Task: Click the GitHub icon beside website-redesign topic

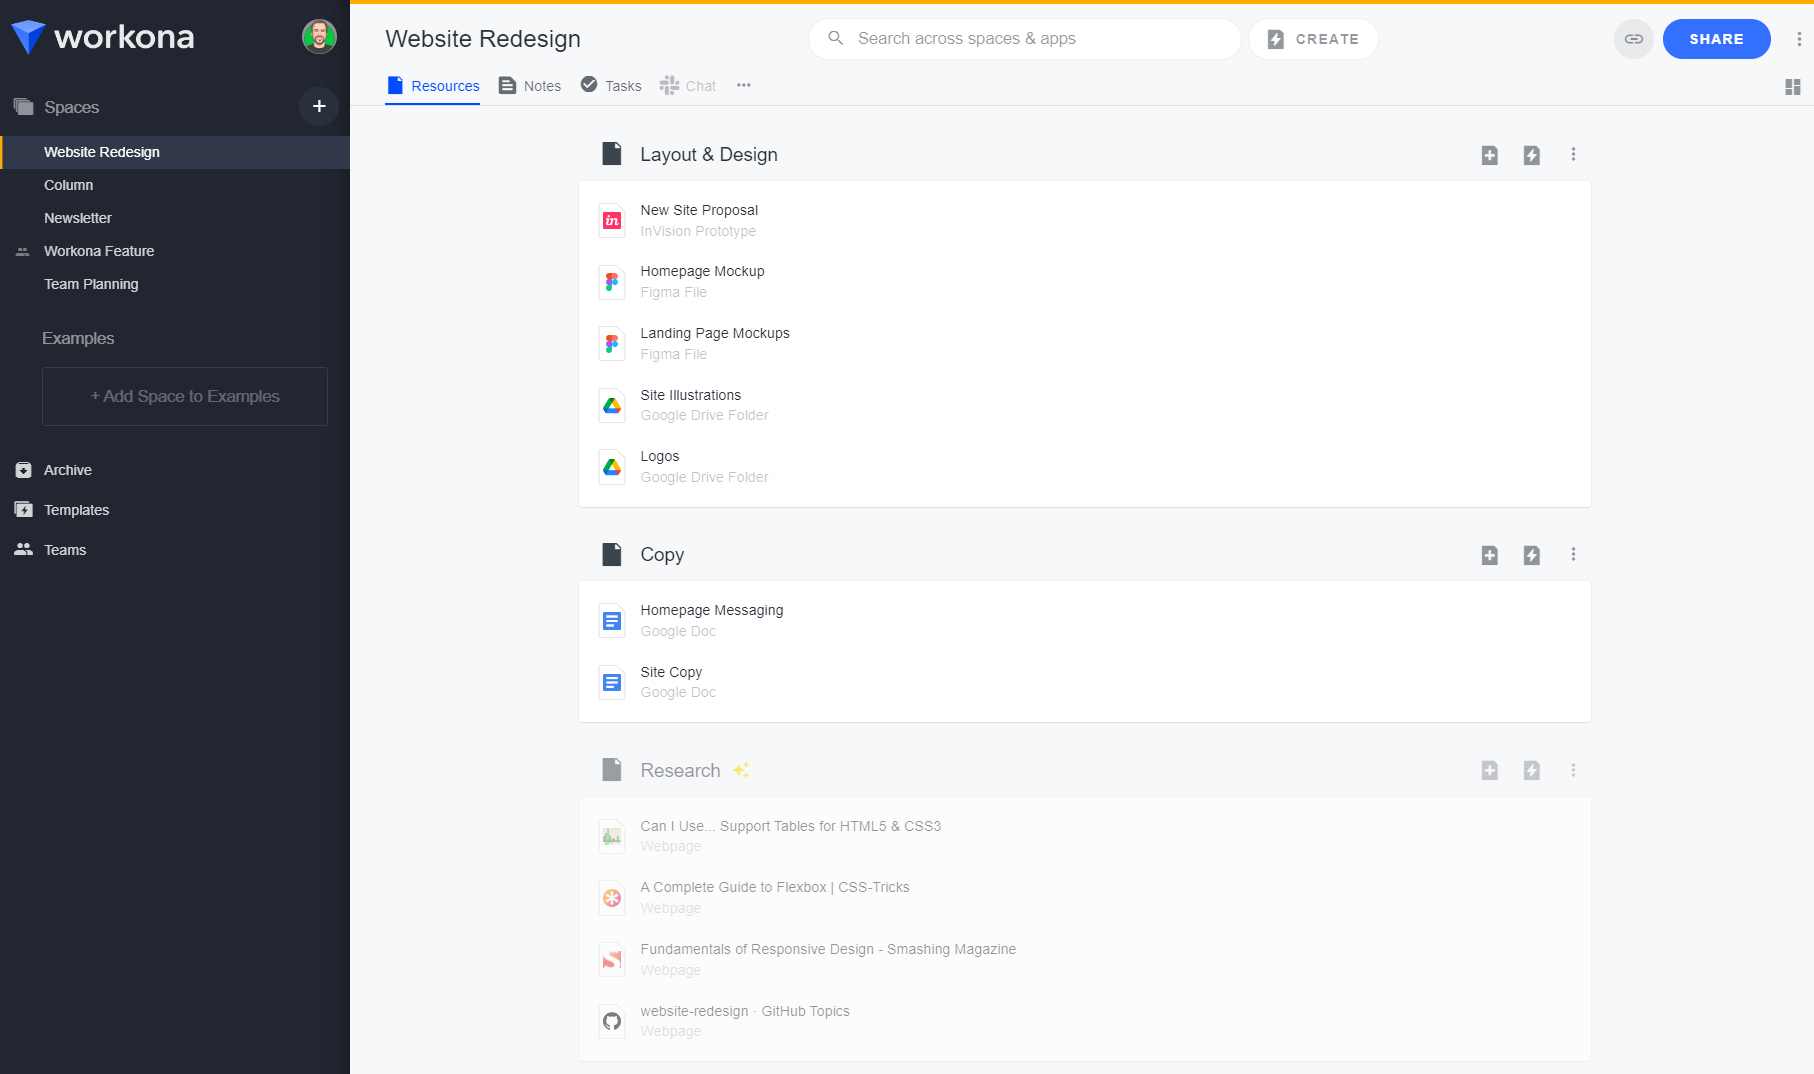Action: point(612,1021)
